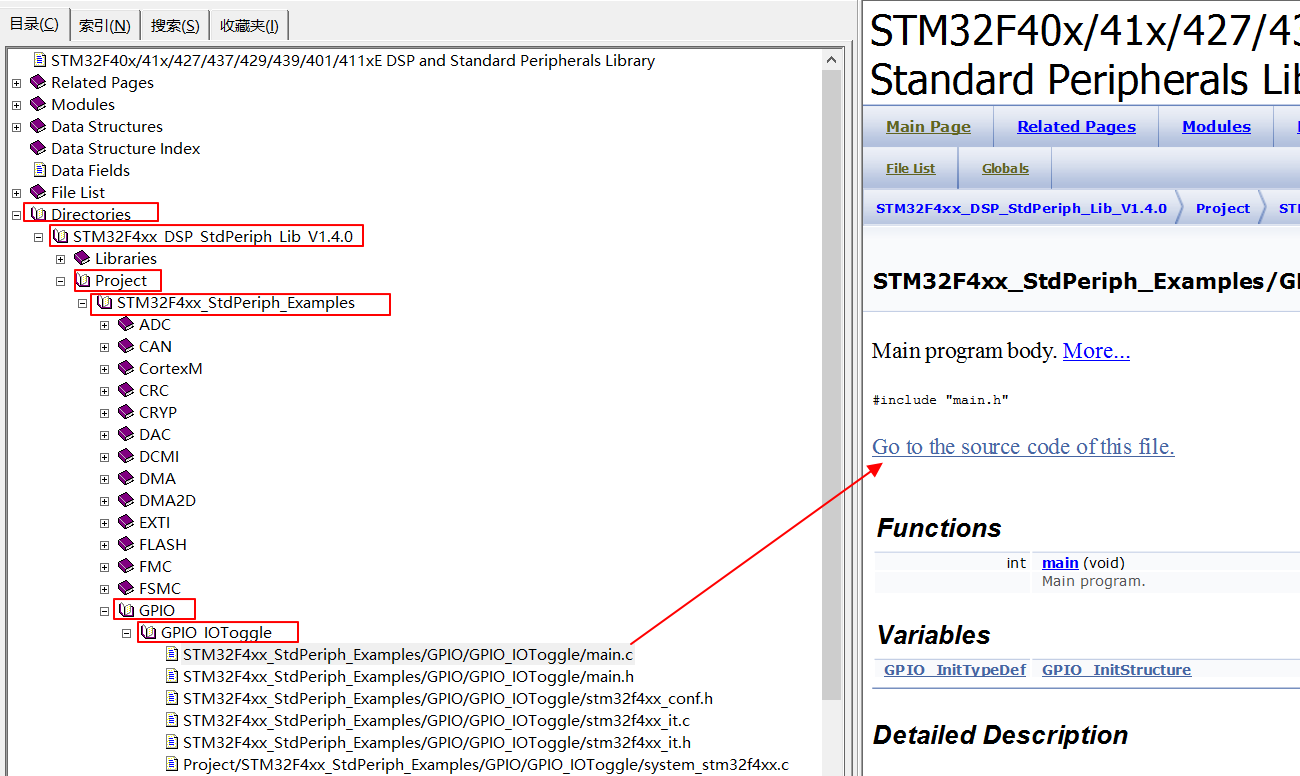Collapse the GPIO_IOToggle tree node
The image size is (1300, 776).
126,633
